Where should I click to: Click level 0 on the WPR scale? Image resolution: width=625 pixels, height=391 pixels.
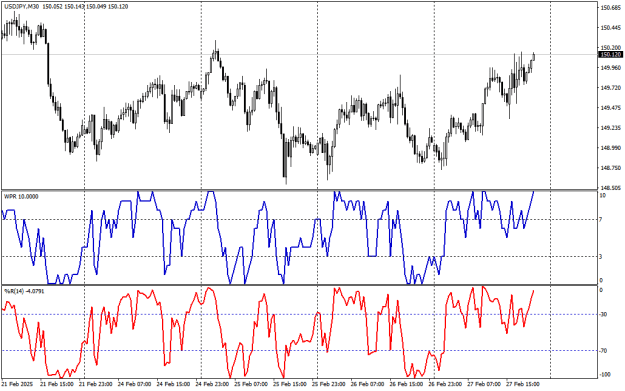tap(601, 281)
